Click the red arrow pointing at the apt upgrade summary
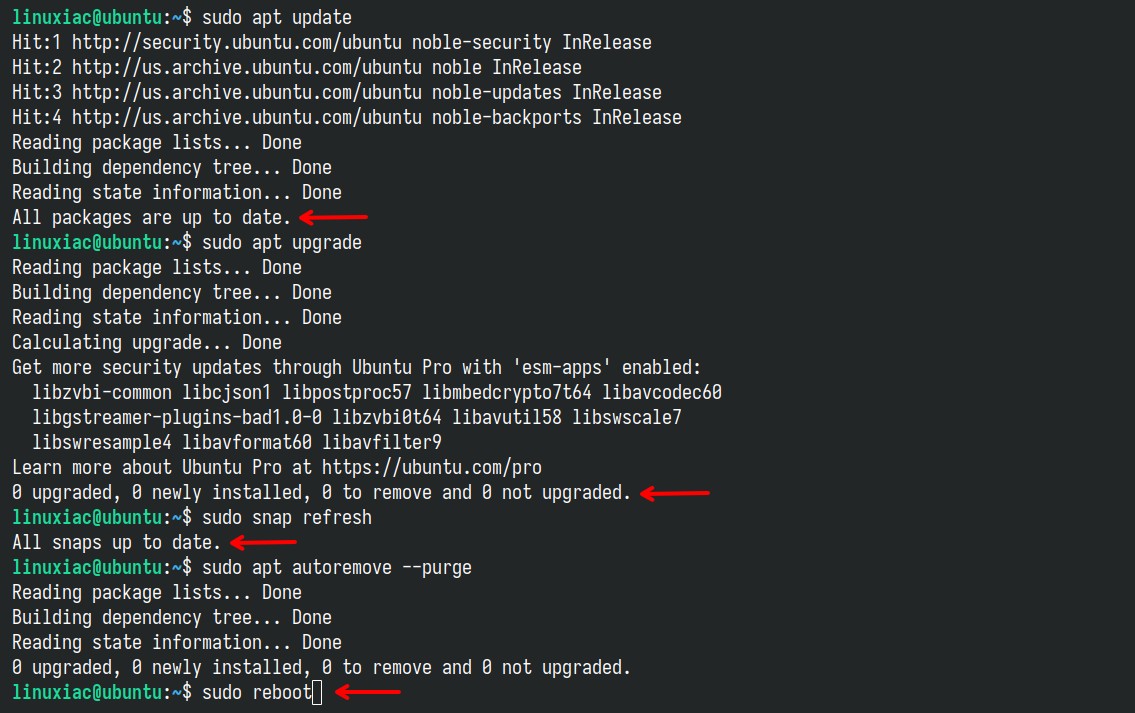Screen dimensions: 1135x713 675,492
